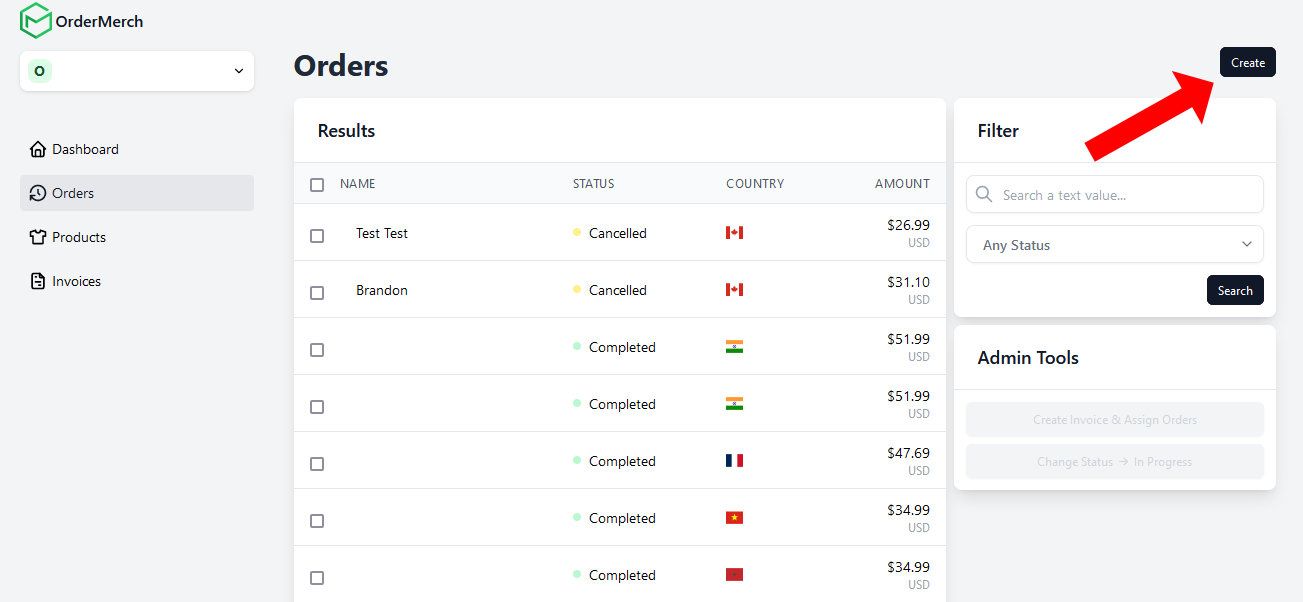Focus the text value search field

coord(1125,195)
